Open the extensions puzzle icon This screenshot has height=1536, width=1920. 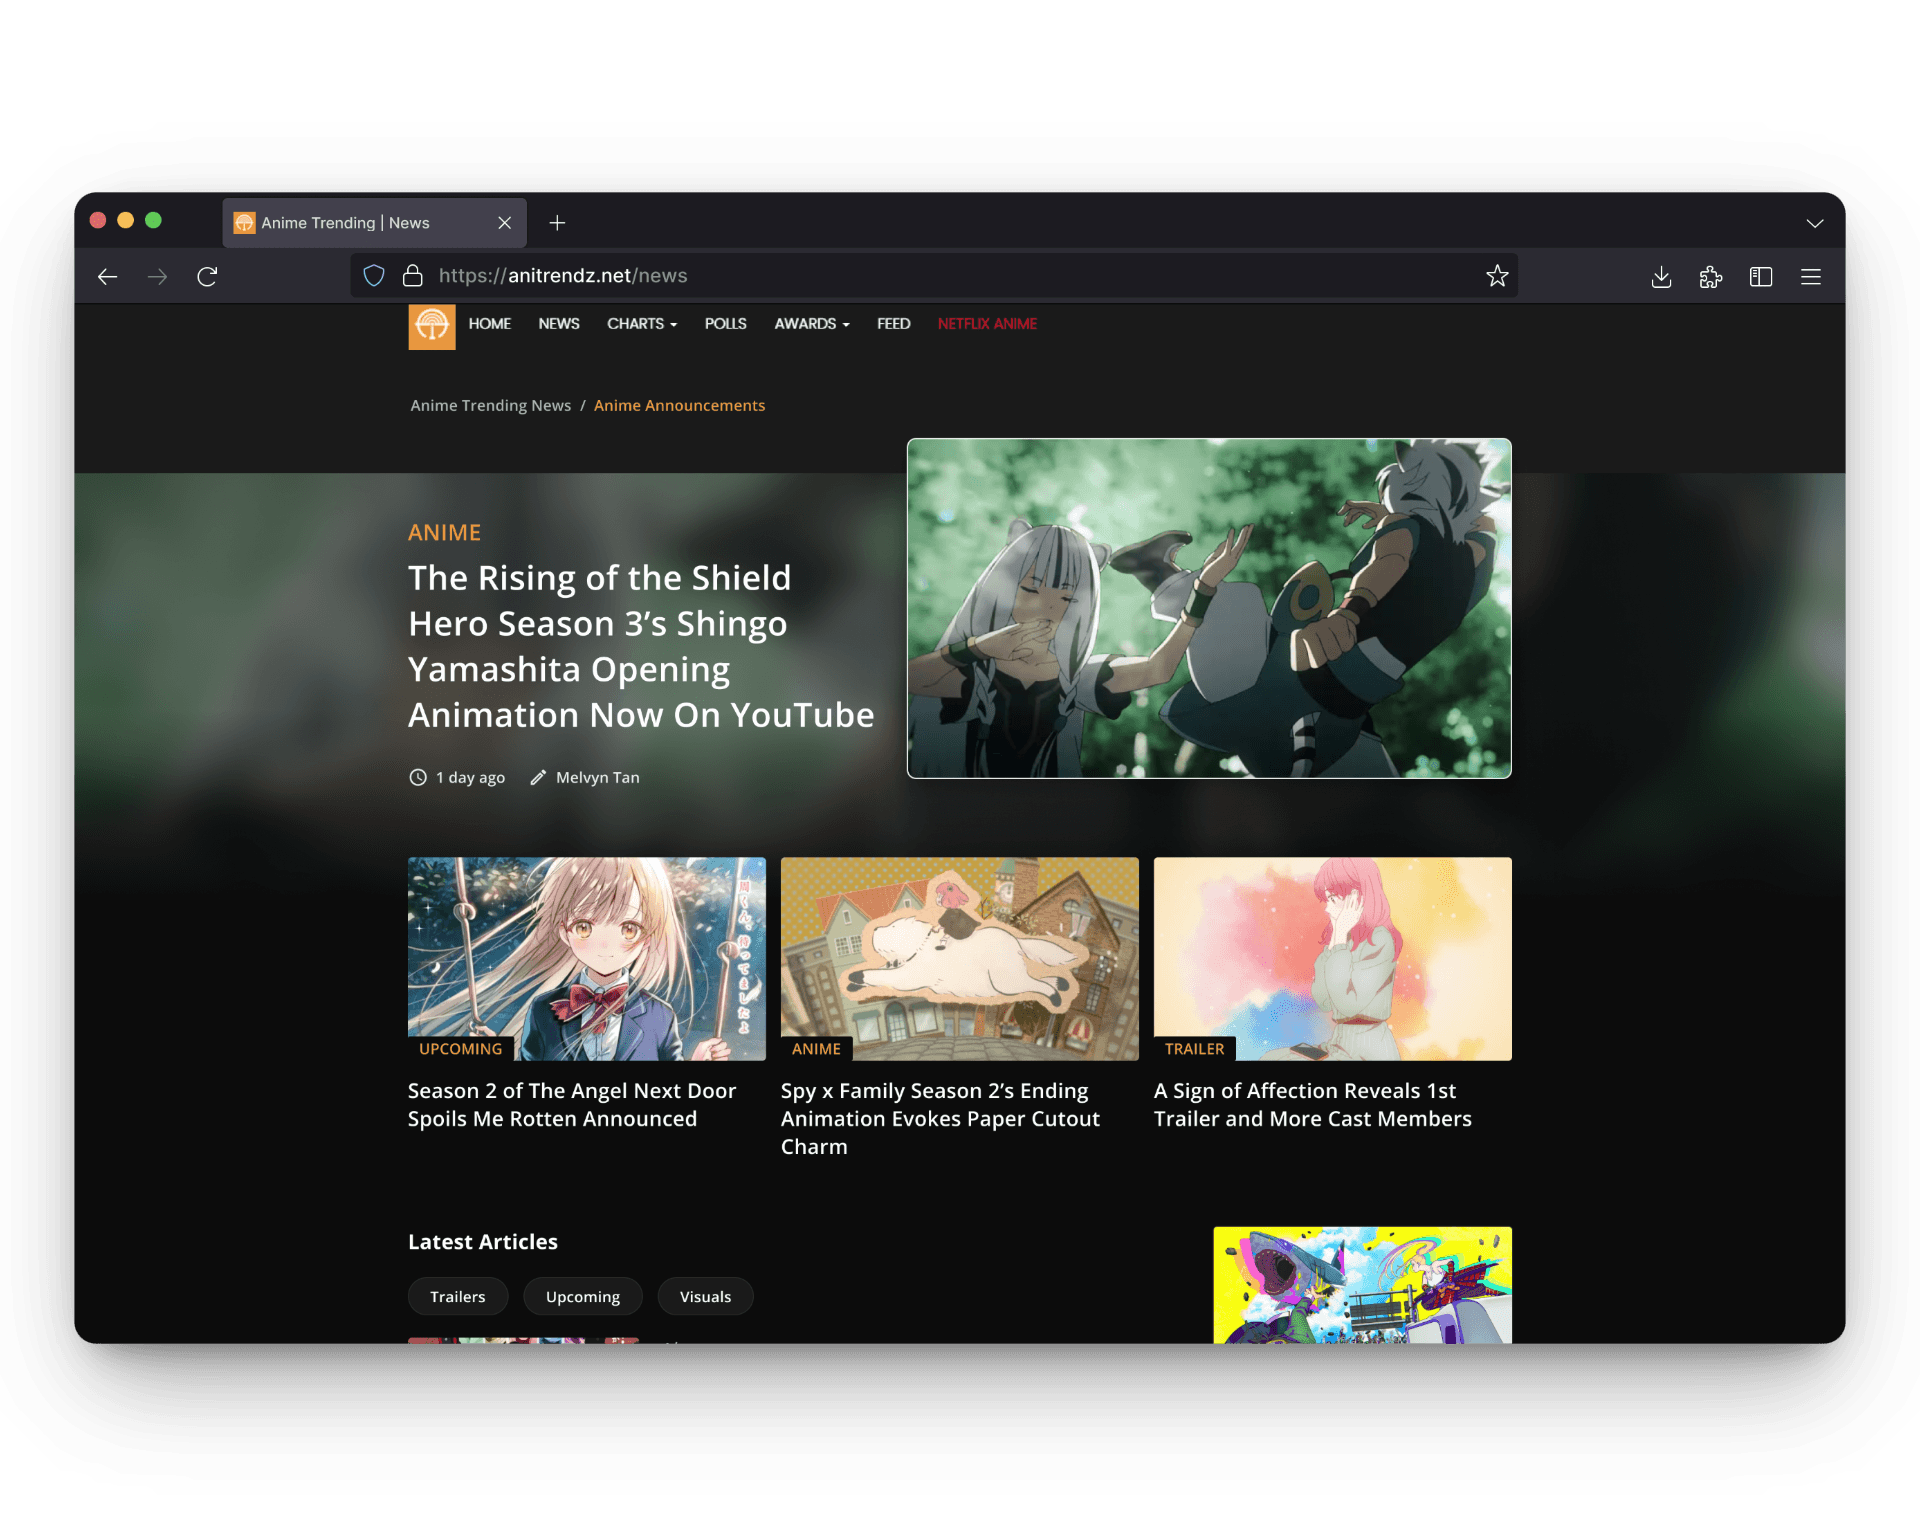[1710, 277]
